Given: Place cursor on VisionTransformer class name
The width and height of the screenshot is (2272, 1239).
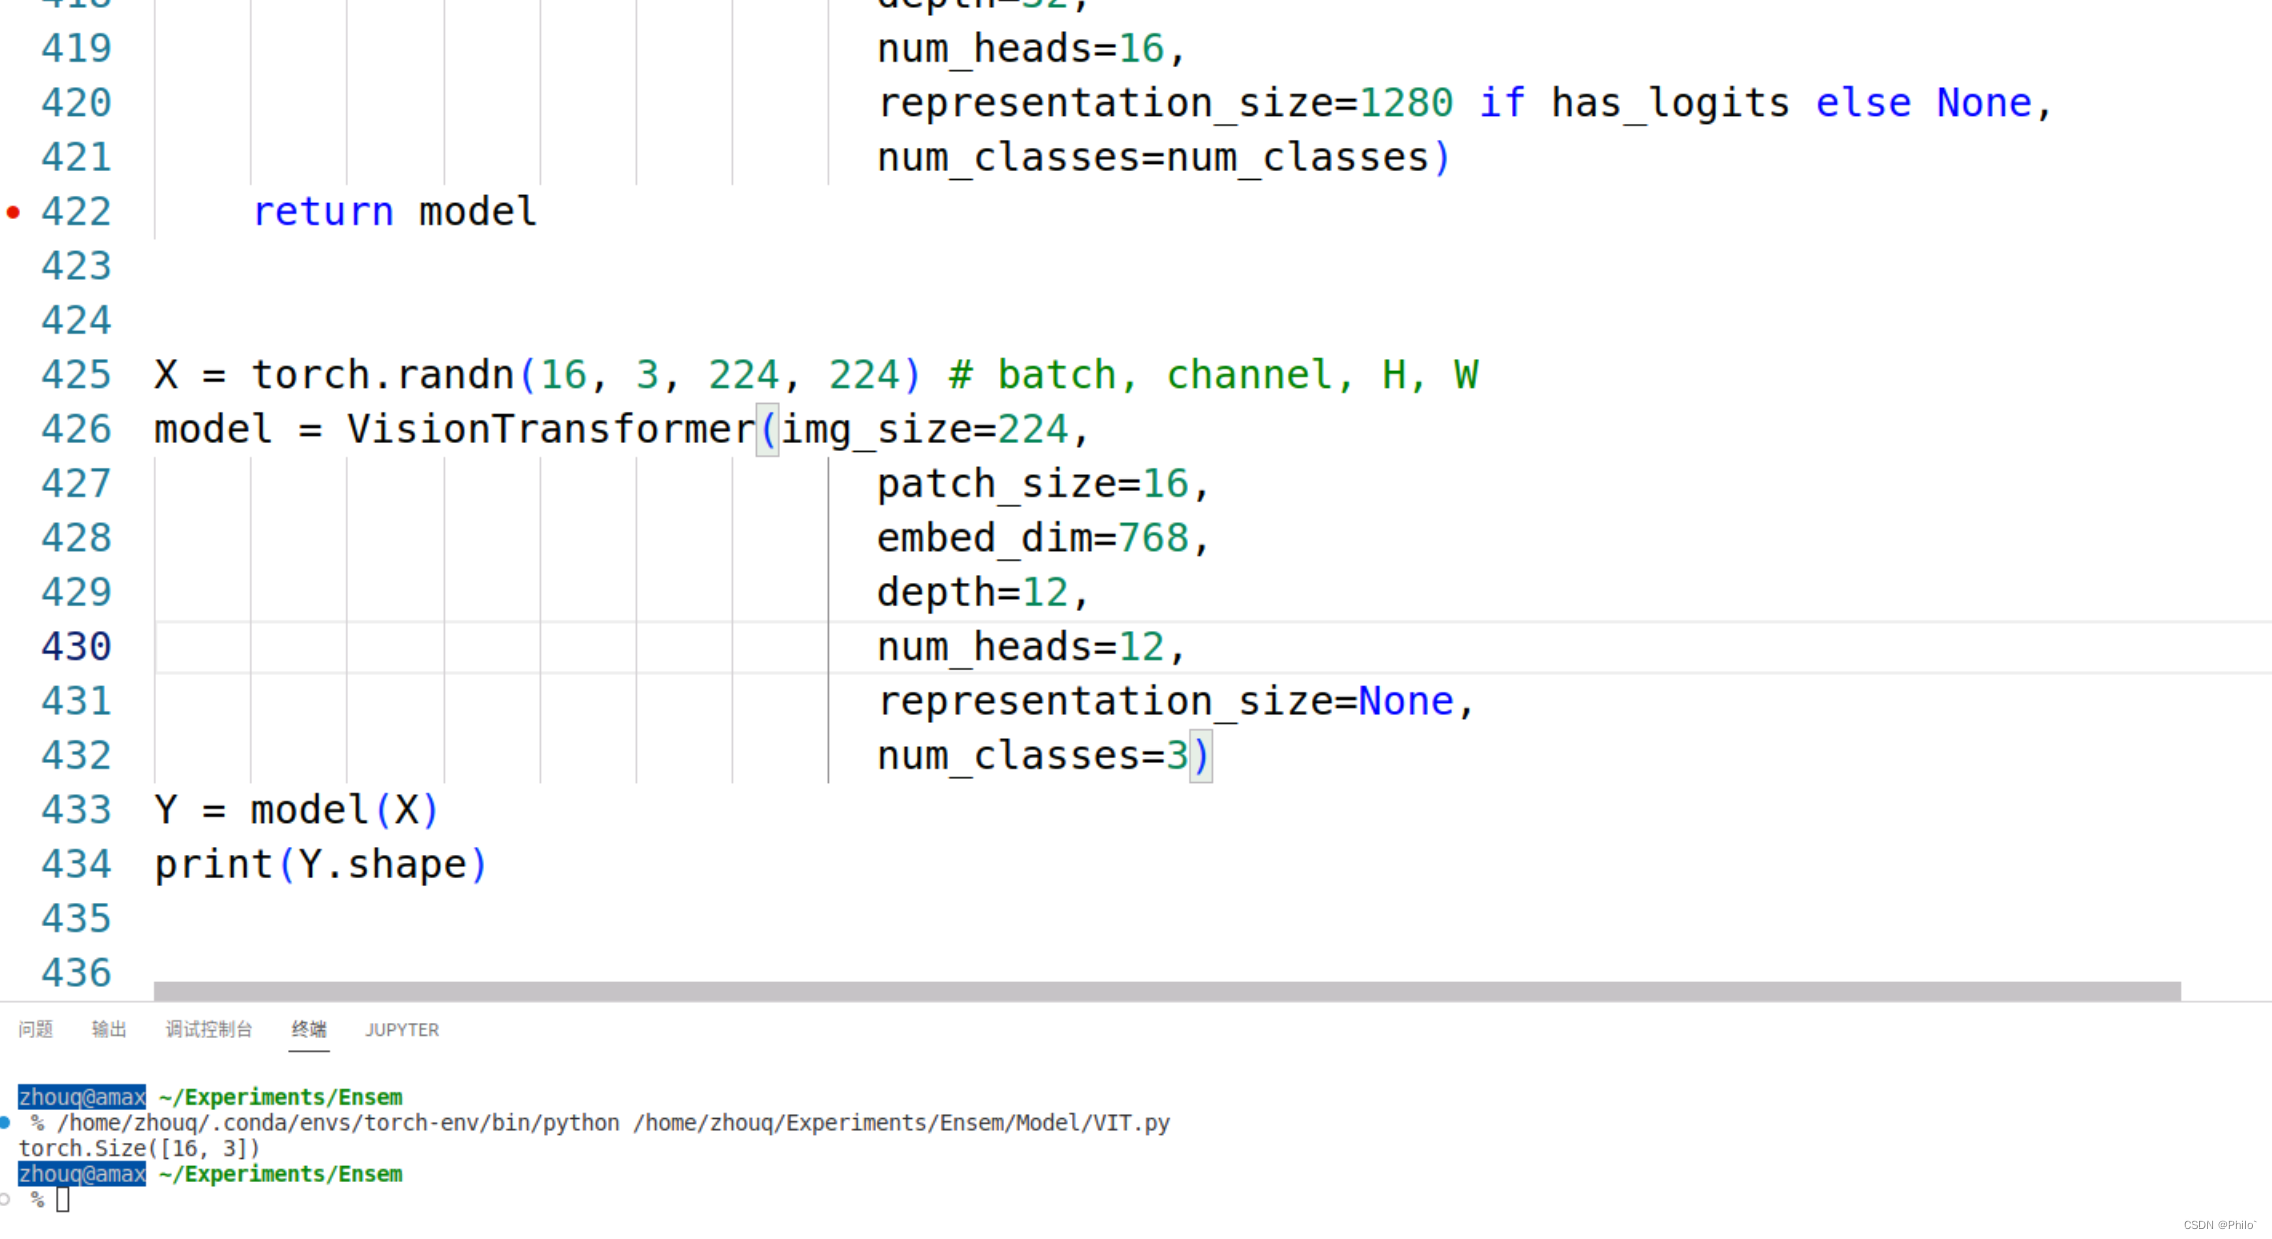Looking at the screenshot, I should click(550, 429).
